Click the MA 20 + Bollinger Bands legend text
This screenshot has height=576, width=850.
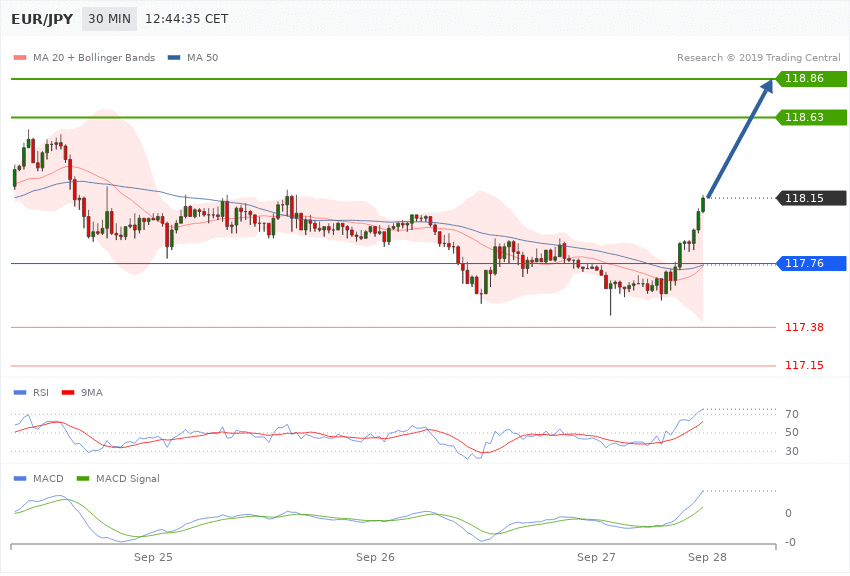click(x=94, y=58)
